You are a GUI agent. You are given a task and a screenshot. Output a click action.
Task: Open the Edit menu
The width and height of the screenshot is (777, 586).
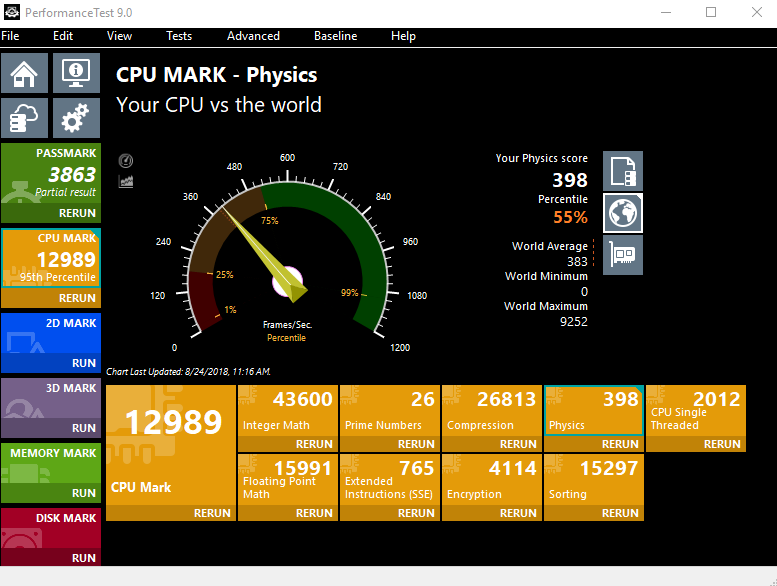point(63,36)
